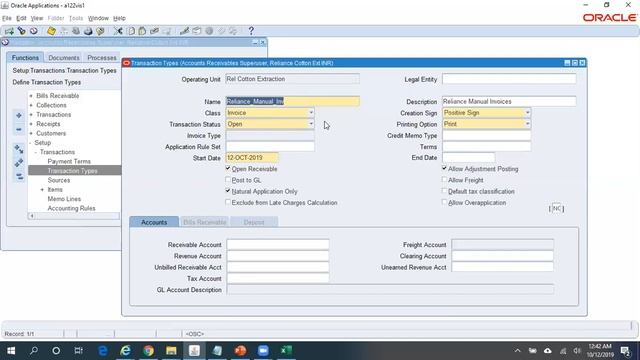
Task: Click the Paste toolbar icon
Action: [142, 31]
